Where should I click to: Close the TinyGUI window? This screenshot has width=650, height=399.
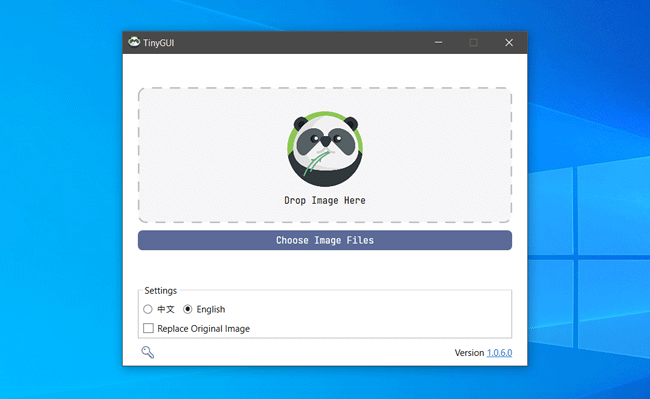point(509,42)
